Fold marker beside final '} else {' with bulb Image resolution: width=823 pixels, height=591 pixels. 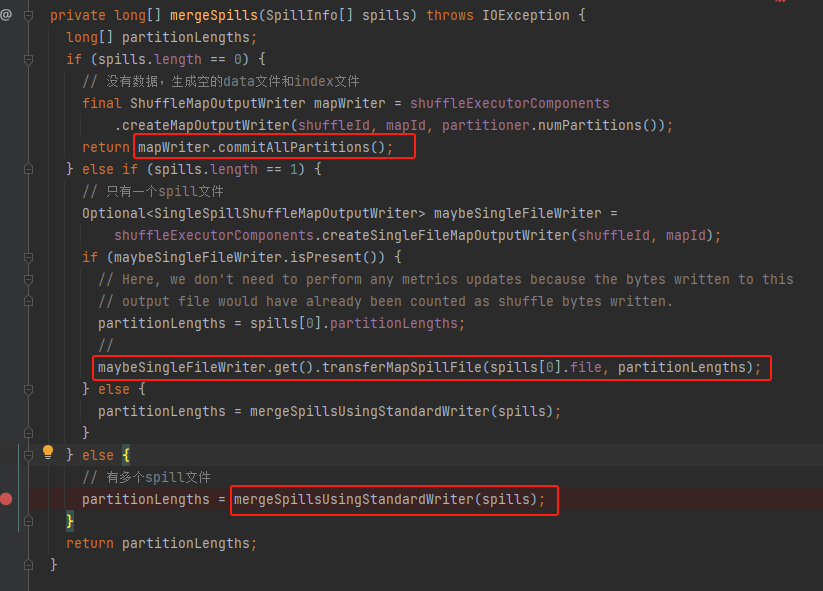[x=29, y=456]
